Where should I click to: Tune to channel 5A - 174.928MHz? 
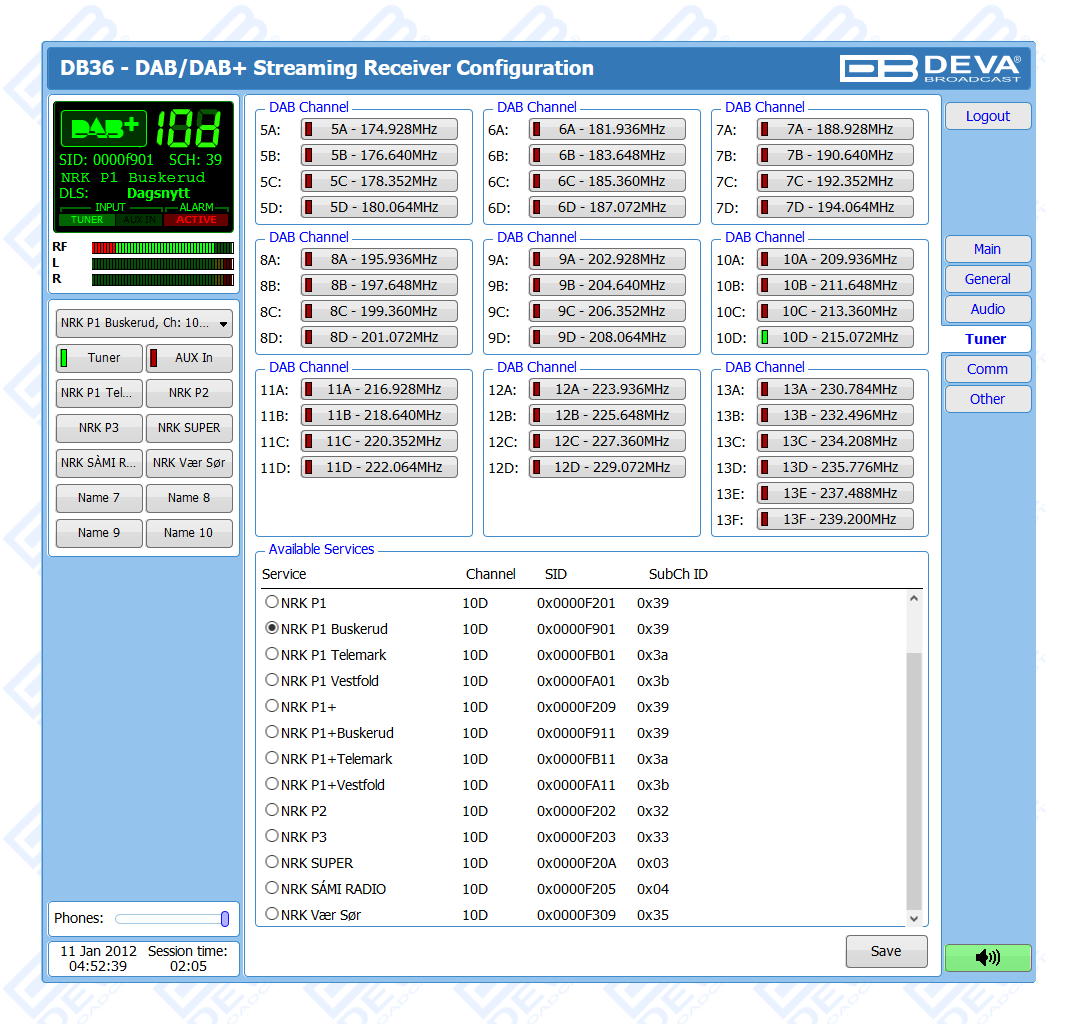379,129
